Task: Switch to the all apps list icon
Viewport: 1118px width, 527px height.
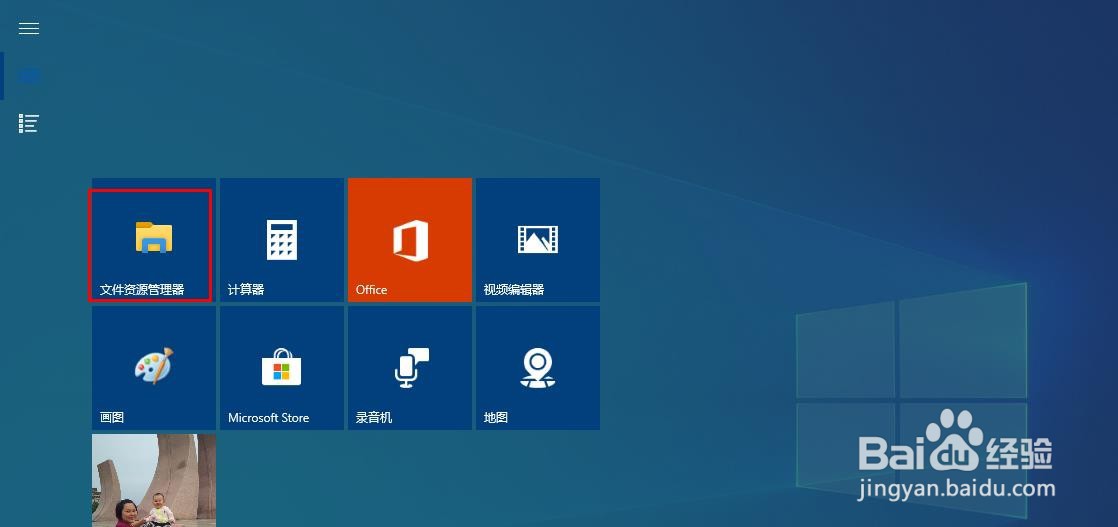Action: pos(29,123)
